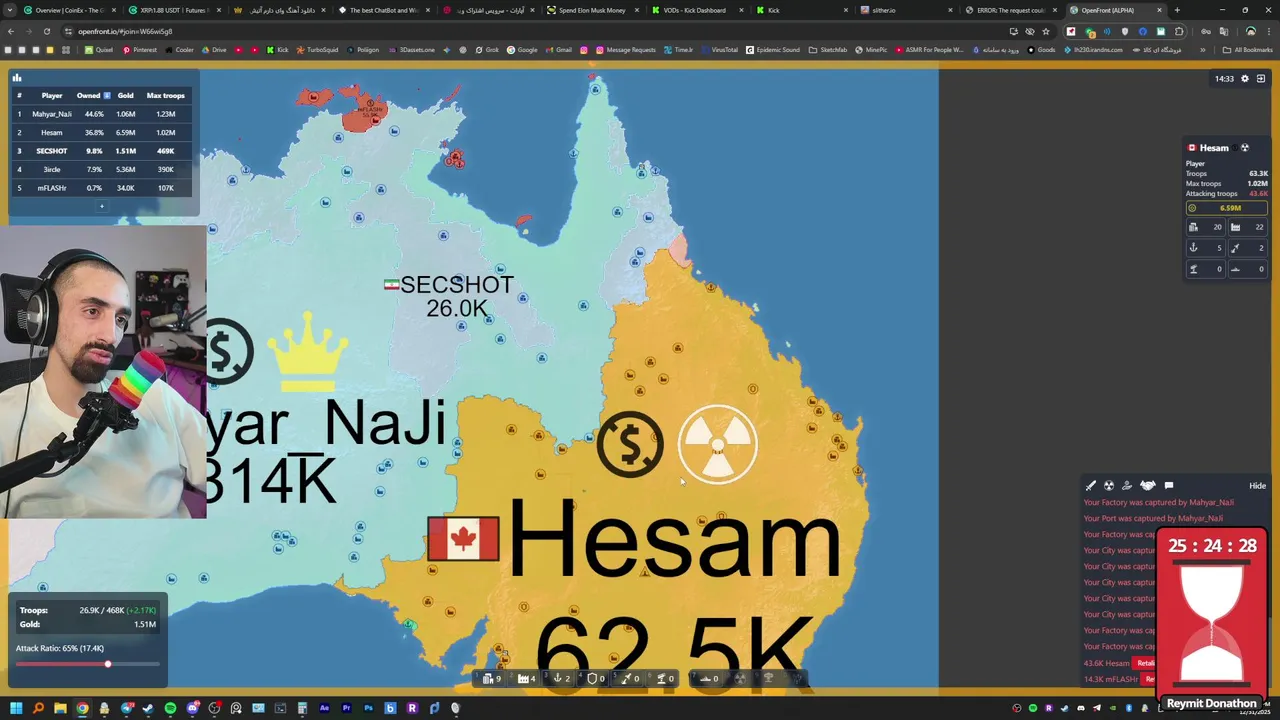
Task: Click the SAM launcher icon in bottom bar
Action: click(662, 679)
